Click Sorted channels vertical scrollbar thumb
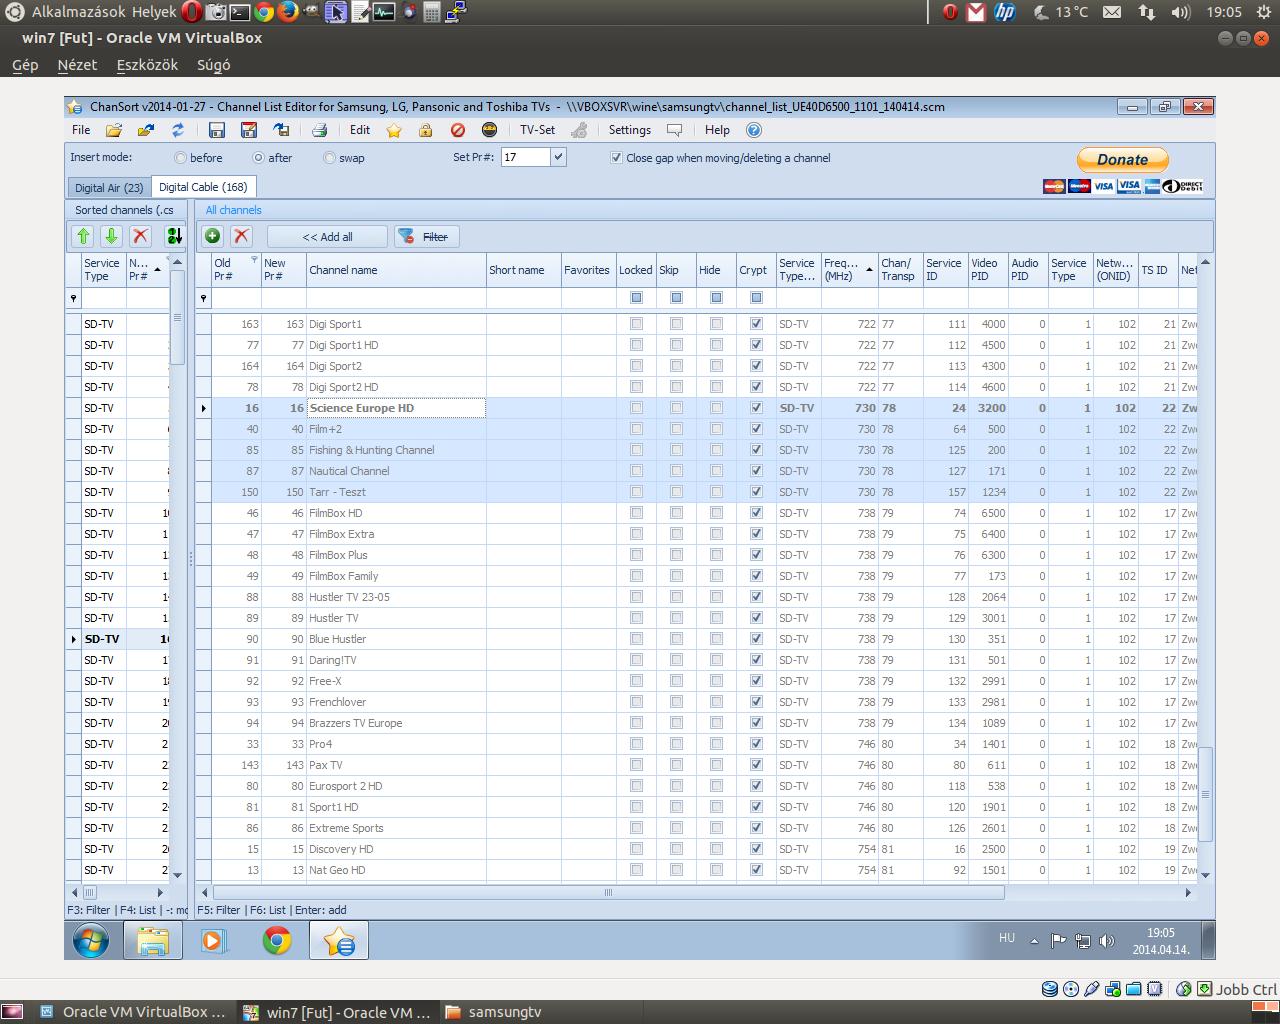This screenshot has width=1280, height=1024. 177,318
